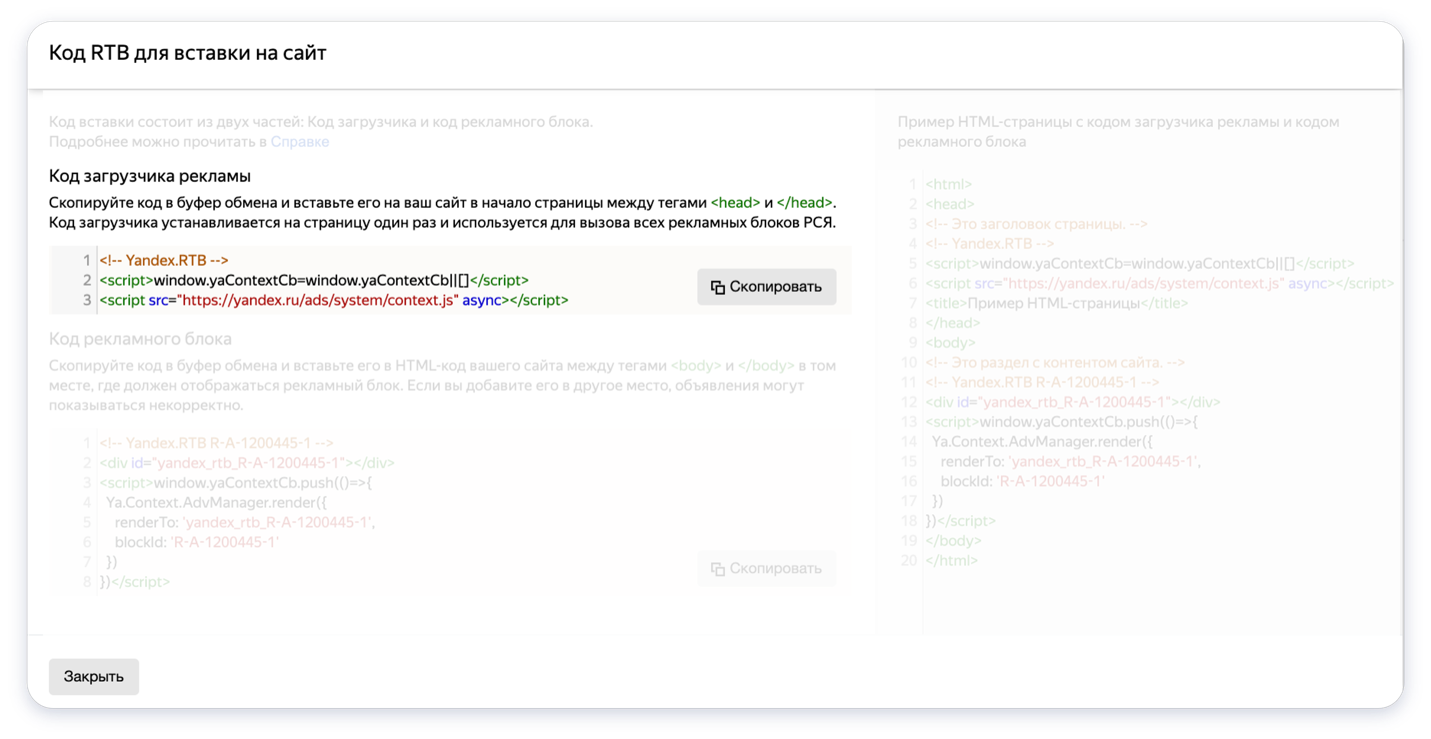Click the </body> line in example code

(953, 541)
